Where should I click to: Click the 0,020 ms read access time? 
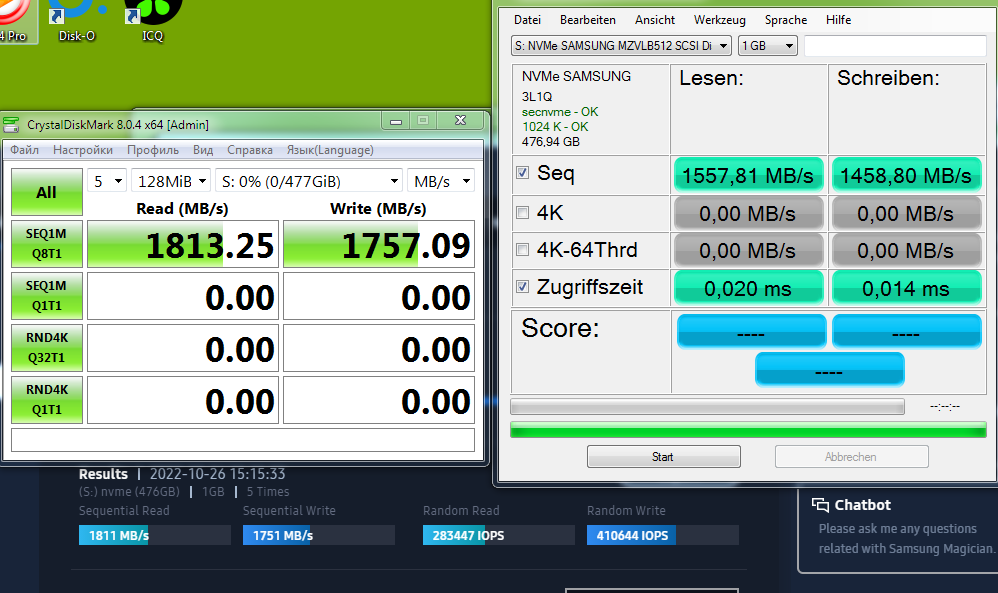(748, 288)
